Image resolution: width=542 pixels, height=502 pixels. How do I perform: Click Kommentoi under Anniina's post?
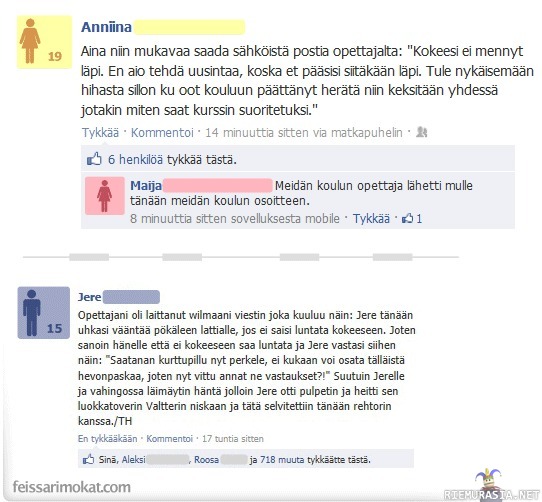(162, 132)
